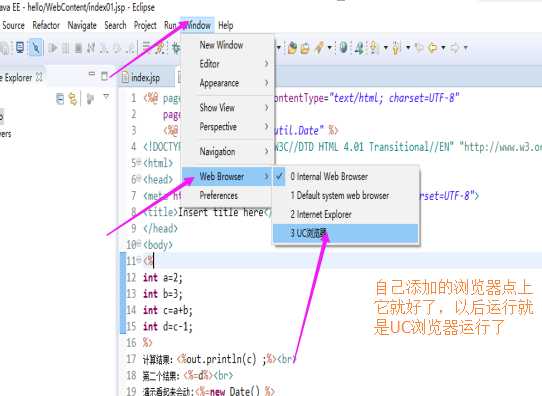Open Preferences from the Window menu

coord(228,196)
